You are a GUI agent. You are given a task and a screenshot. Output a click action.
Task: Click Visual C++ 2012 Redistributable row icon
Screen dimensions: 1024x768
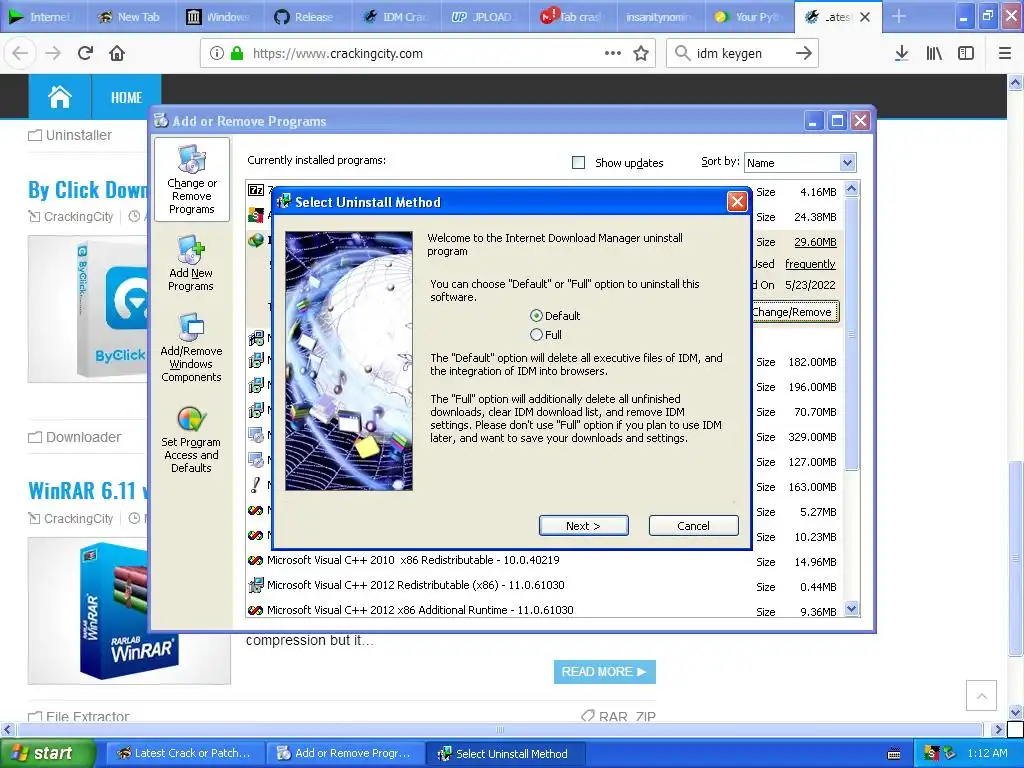click(x=255, y=585)
